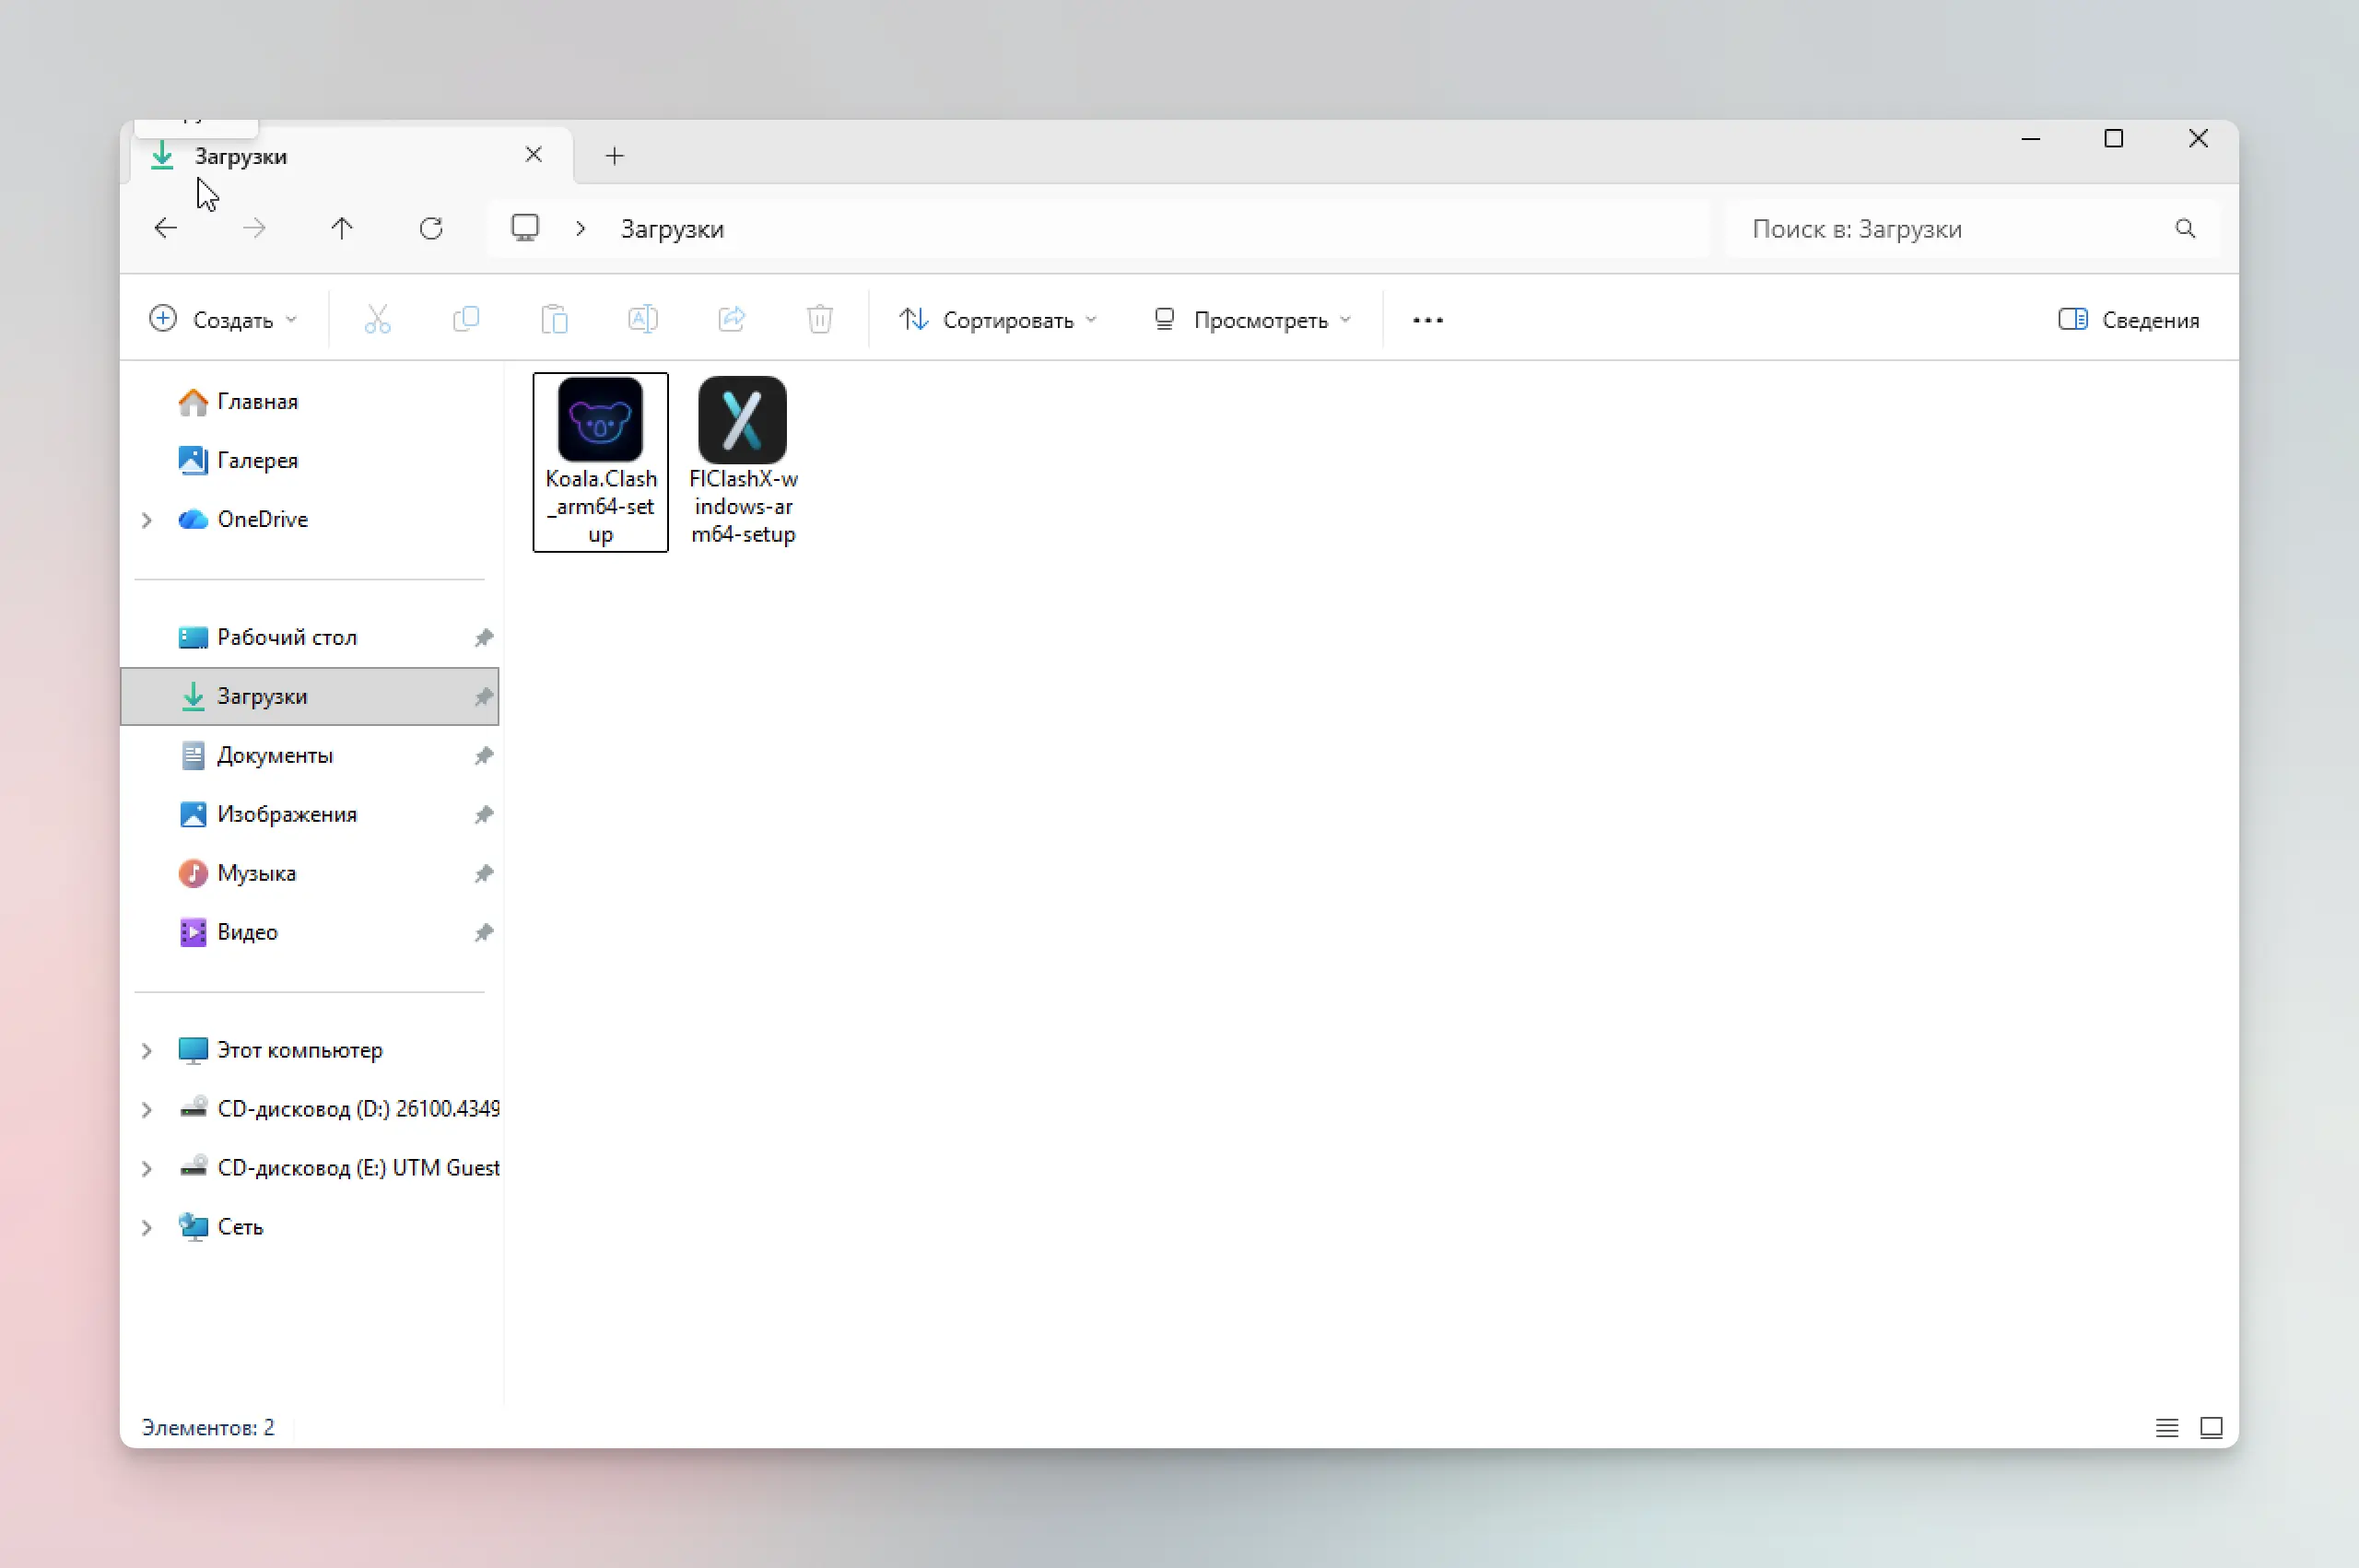Open a new tab with plus button
The width and height of the screenshot is (2359, 1568).
point(615,156)
